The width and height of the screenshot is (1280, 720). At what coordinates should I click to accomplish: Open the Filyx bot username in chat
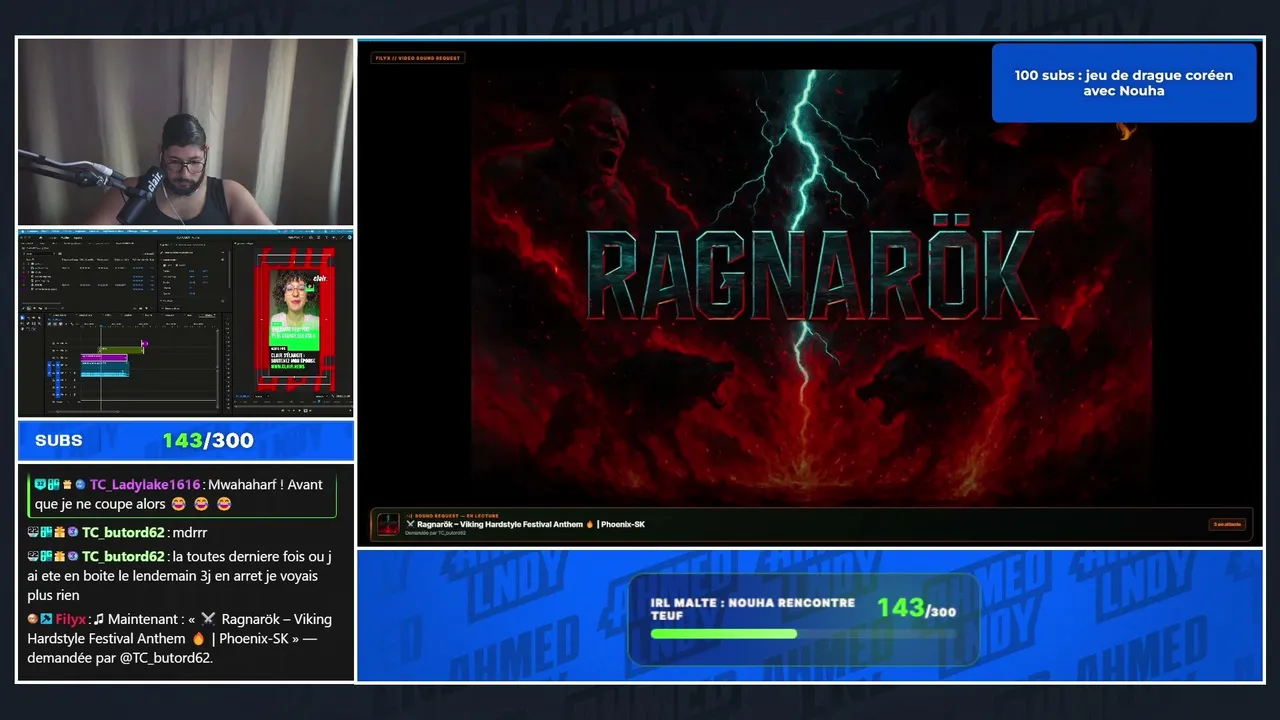[71, 620]
